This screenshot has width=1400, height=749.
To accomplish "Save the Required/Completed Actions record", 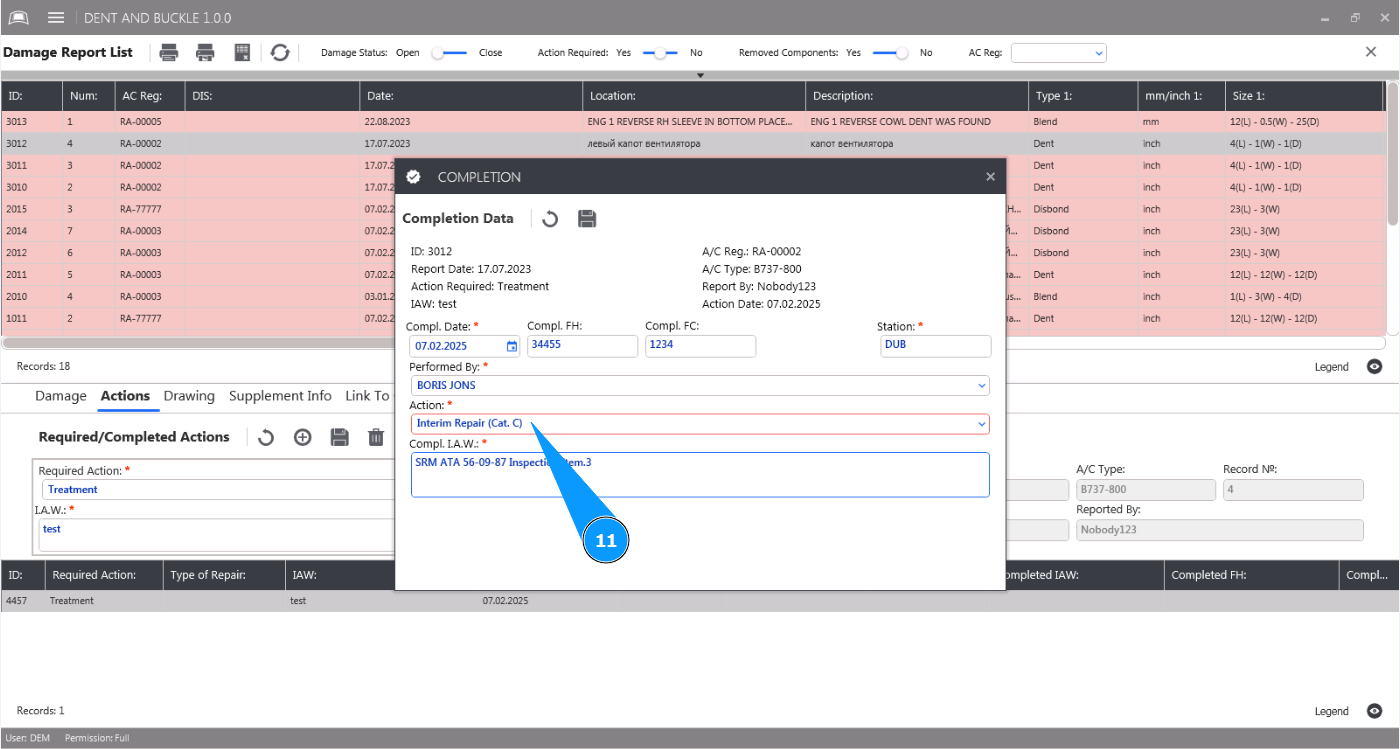I will click(339, 437).
